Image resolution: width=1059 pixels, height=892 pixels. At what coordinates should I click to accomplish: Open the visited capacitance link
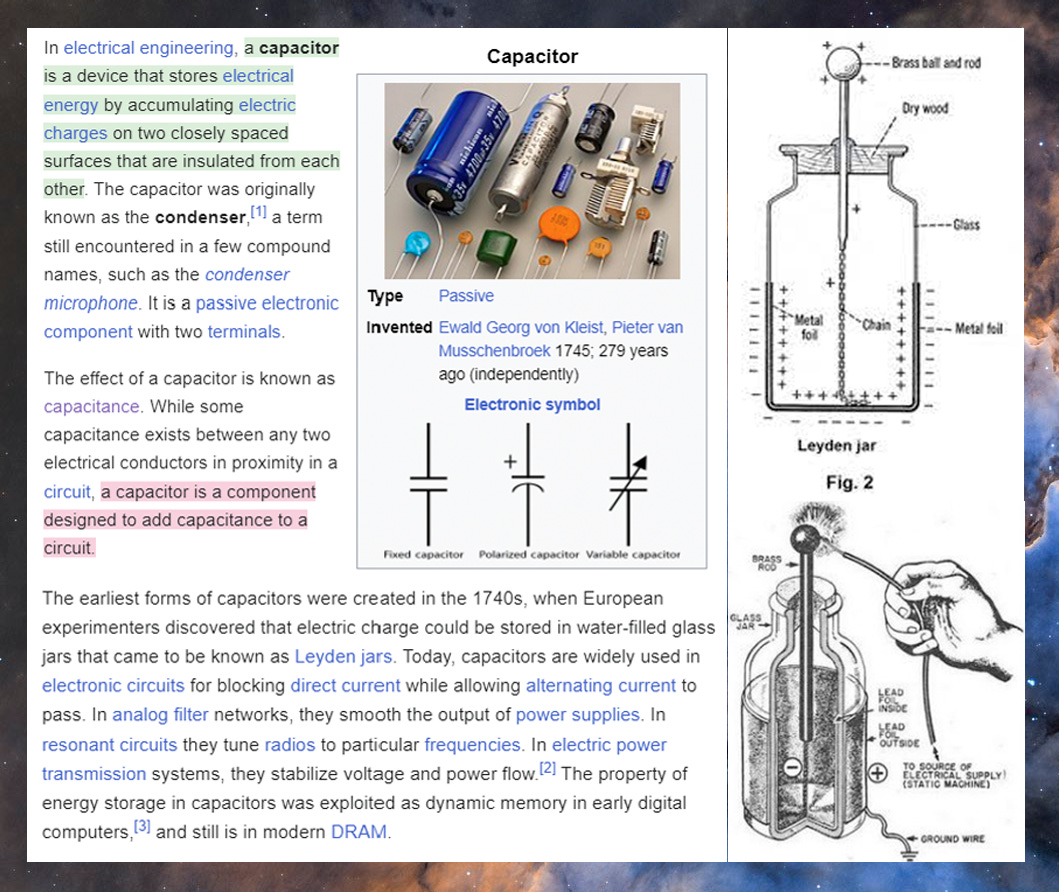tap(91, 406)
